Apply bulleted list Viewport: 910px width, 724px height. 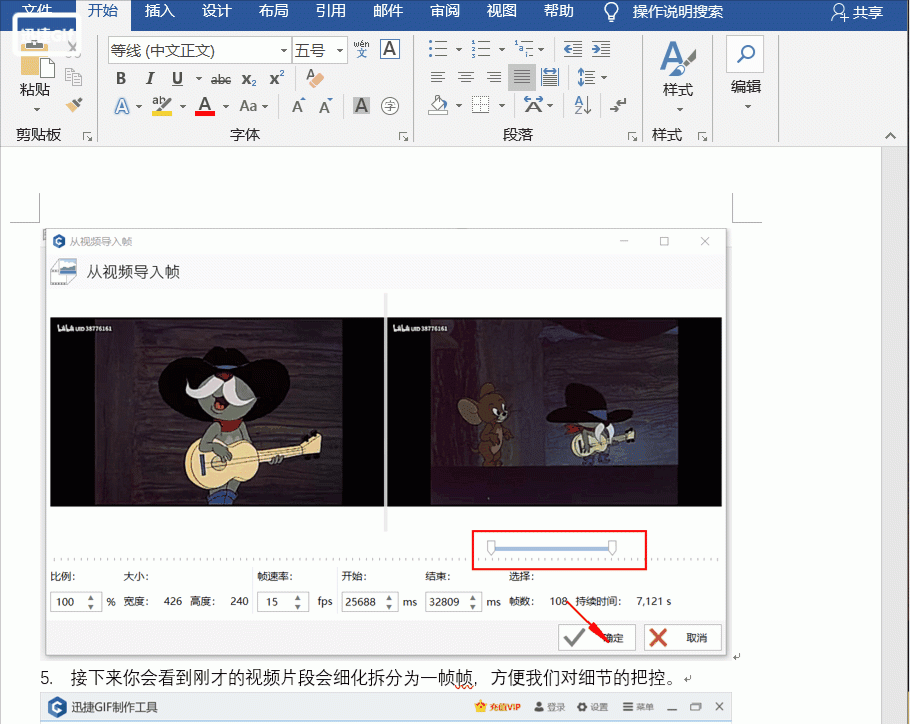(x=438, y=49)
